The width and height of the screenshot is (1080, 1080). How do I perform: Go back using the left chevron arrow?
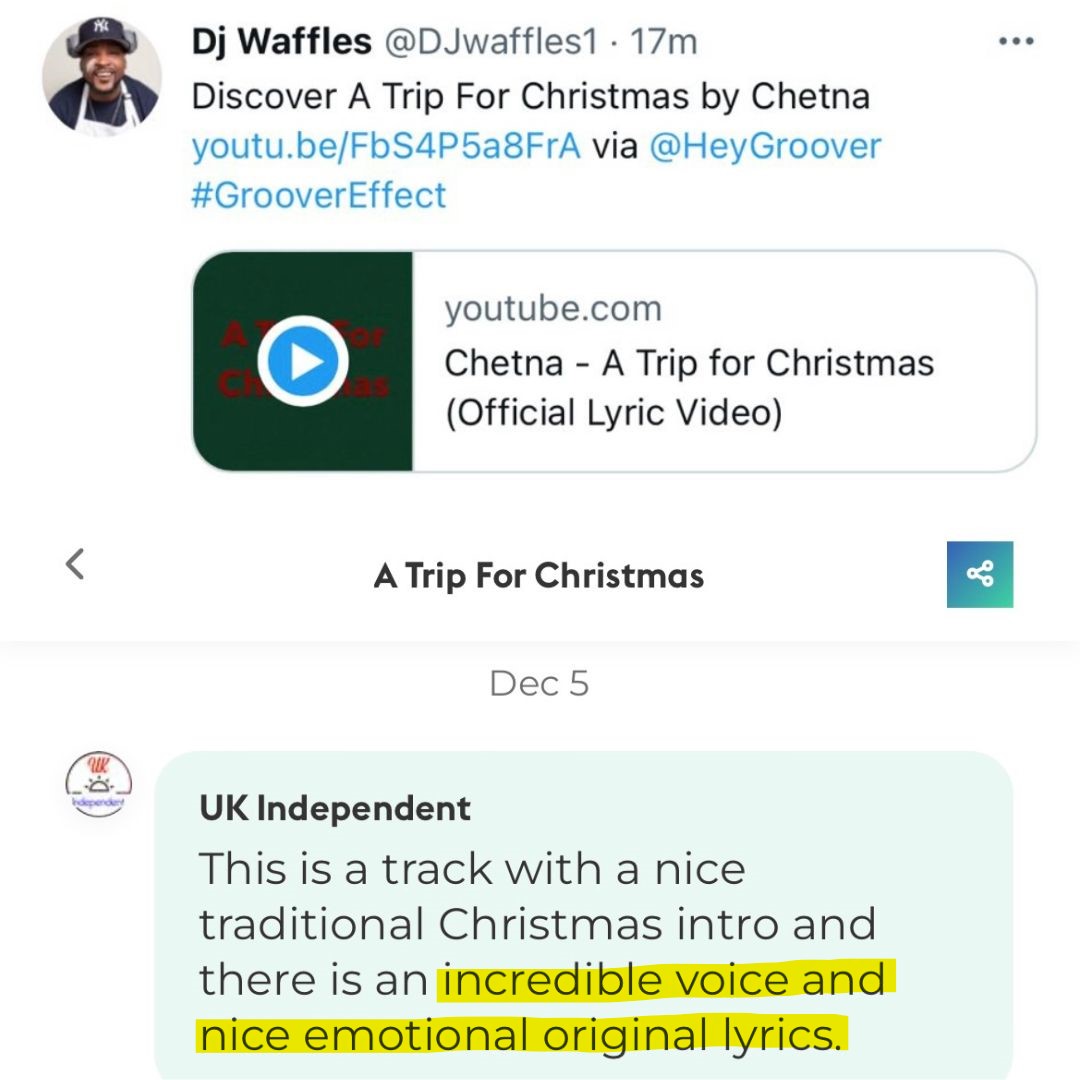point(75,564)
